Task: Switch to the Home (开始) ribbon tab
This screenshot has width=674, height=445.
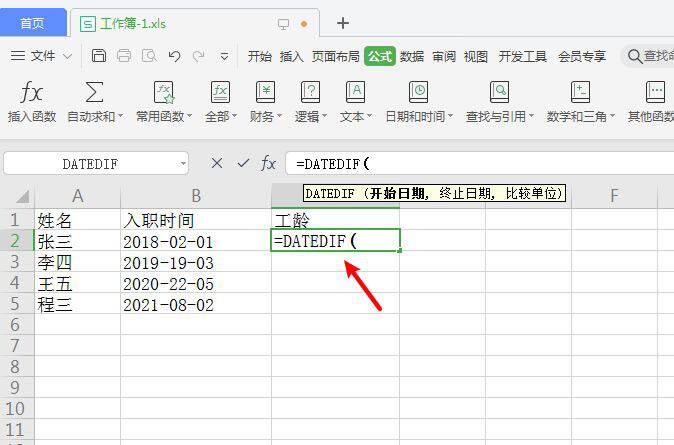Action: tap(260, 56)
